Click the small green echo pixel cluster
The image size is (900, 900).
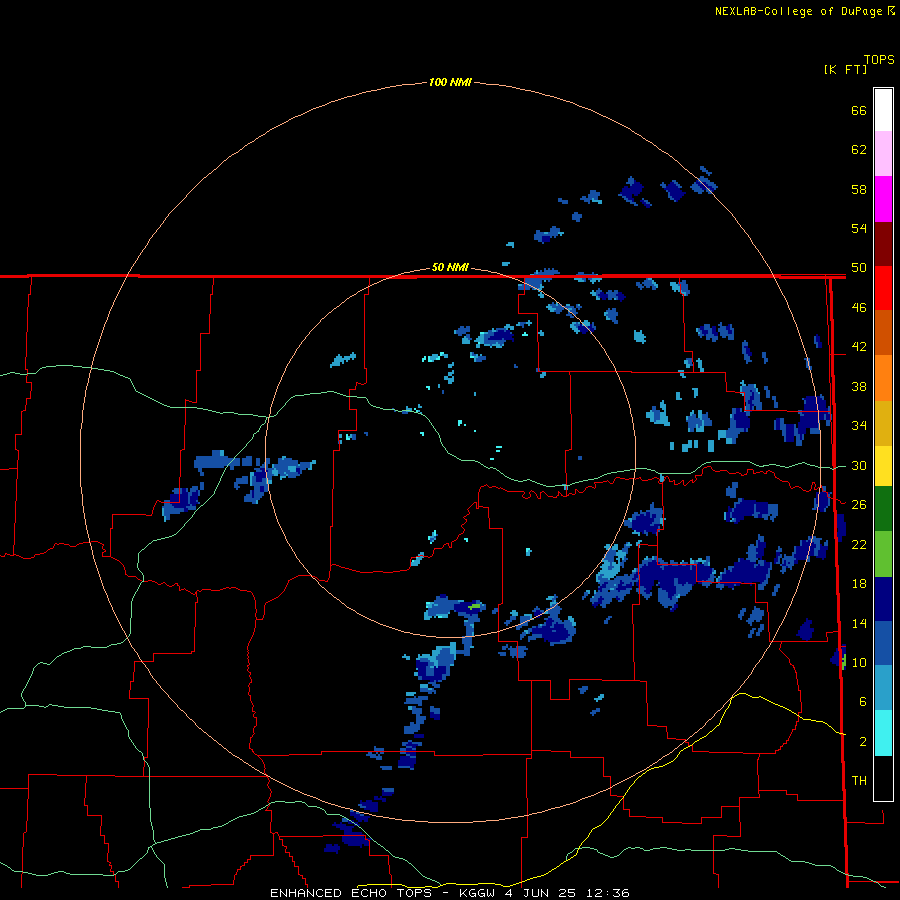[475, 606]
